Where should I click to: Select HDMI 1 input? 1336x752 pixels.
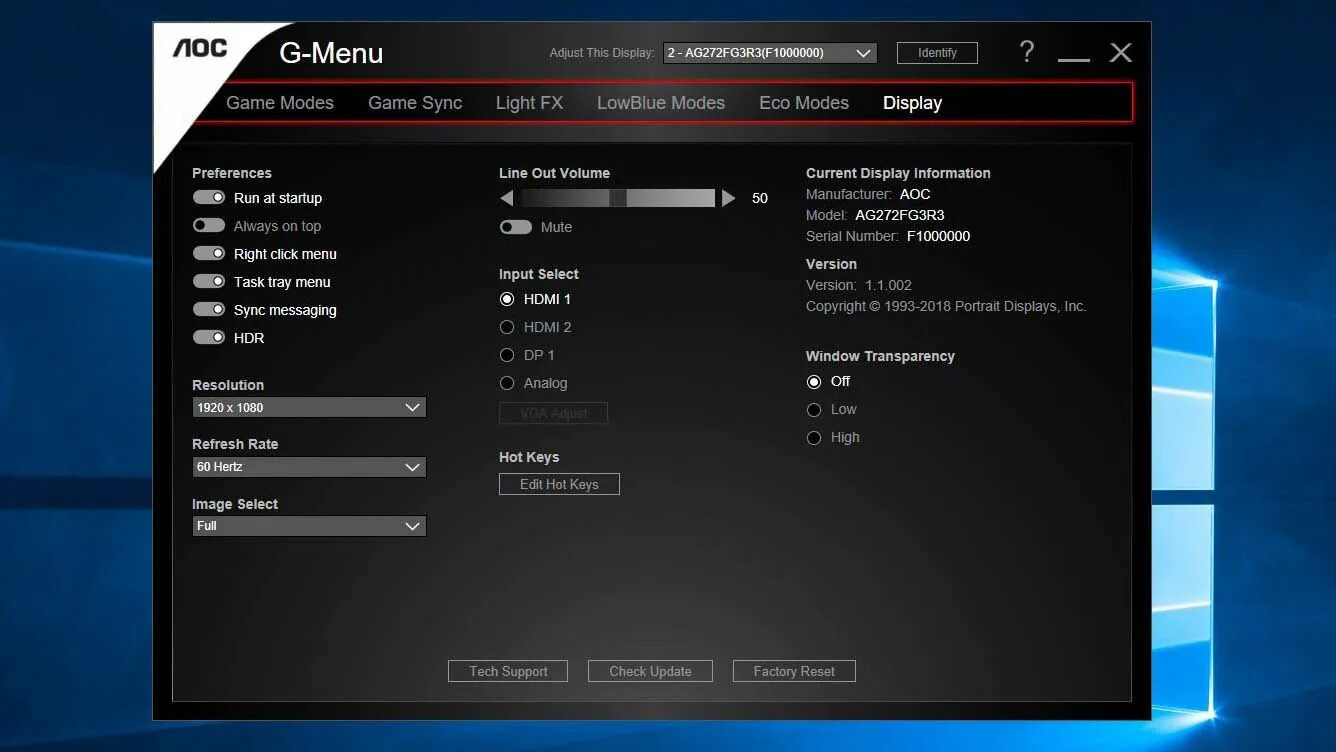[507, 299]
